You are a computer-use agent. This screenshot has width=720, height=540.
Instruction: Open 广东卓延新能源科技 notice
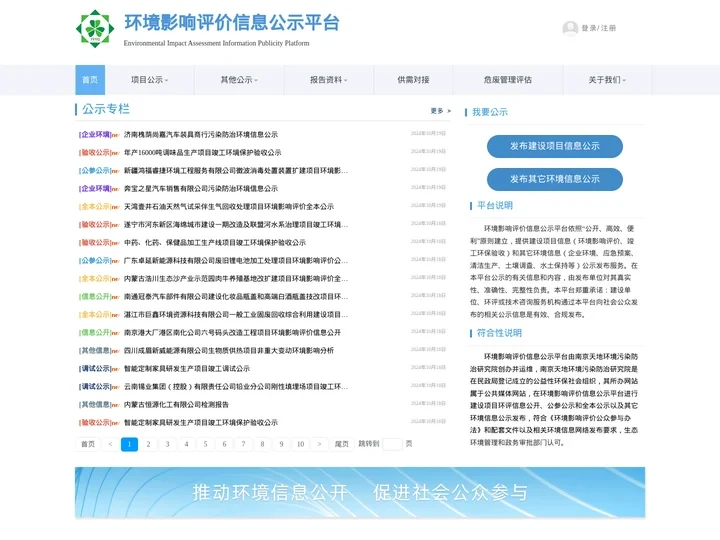click(236, 260)
